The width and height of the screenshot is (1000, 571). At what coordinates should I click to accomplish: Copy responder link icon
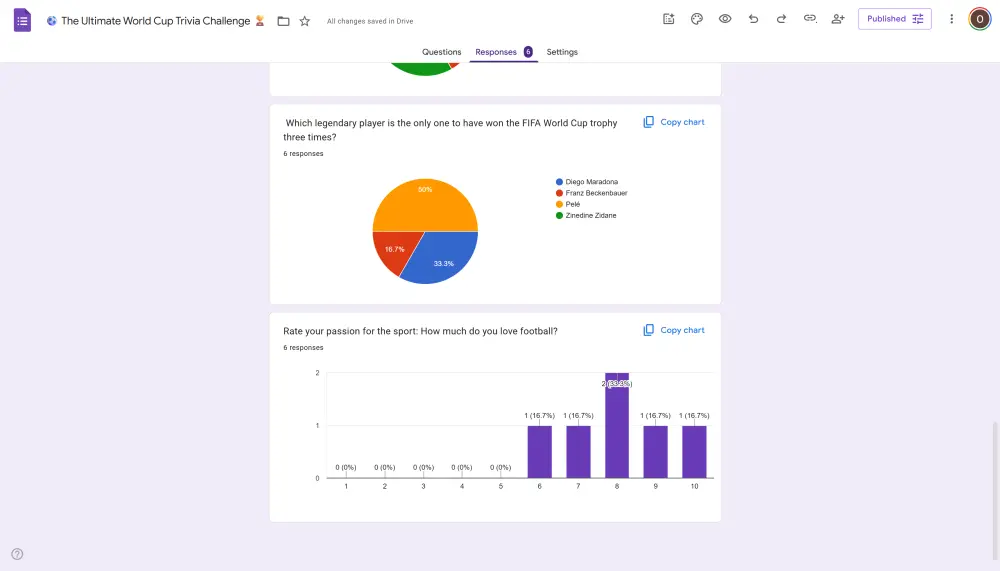810,19
